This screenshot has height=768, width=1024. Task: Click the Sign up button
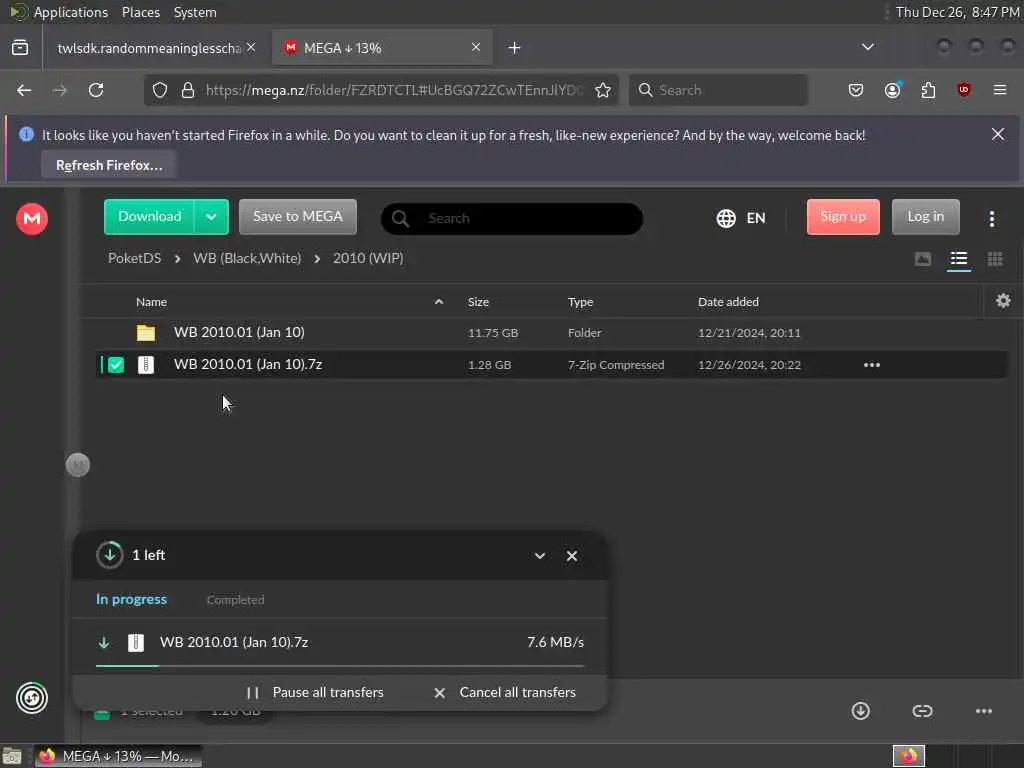(843, 217)
